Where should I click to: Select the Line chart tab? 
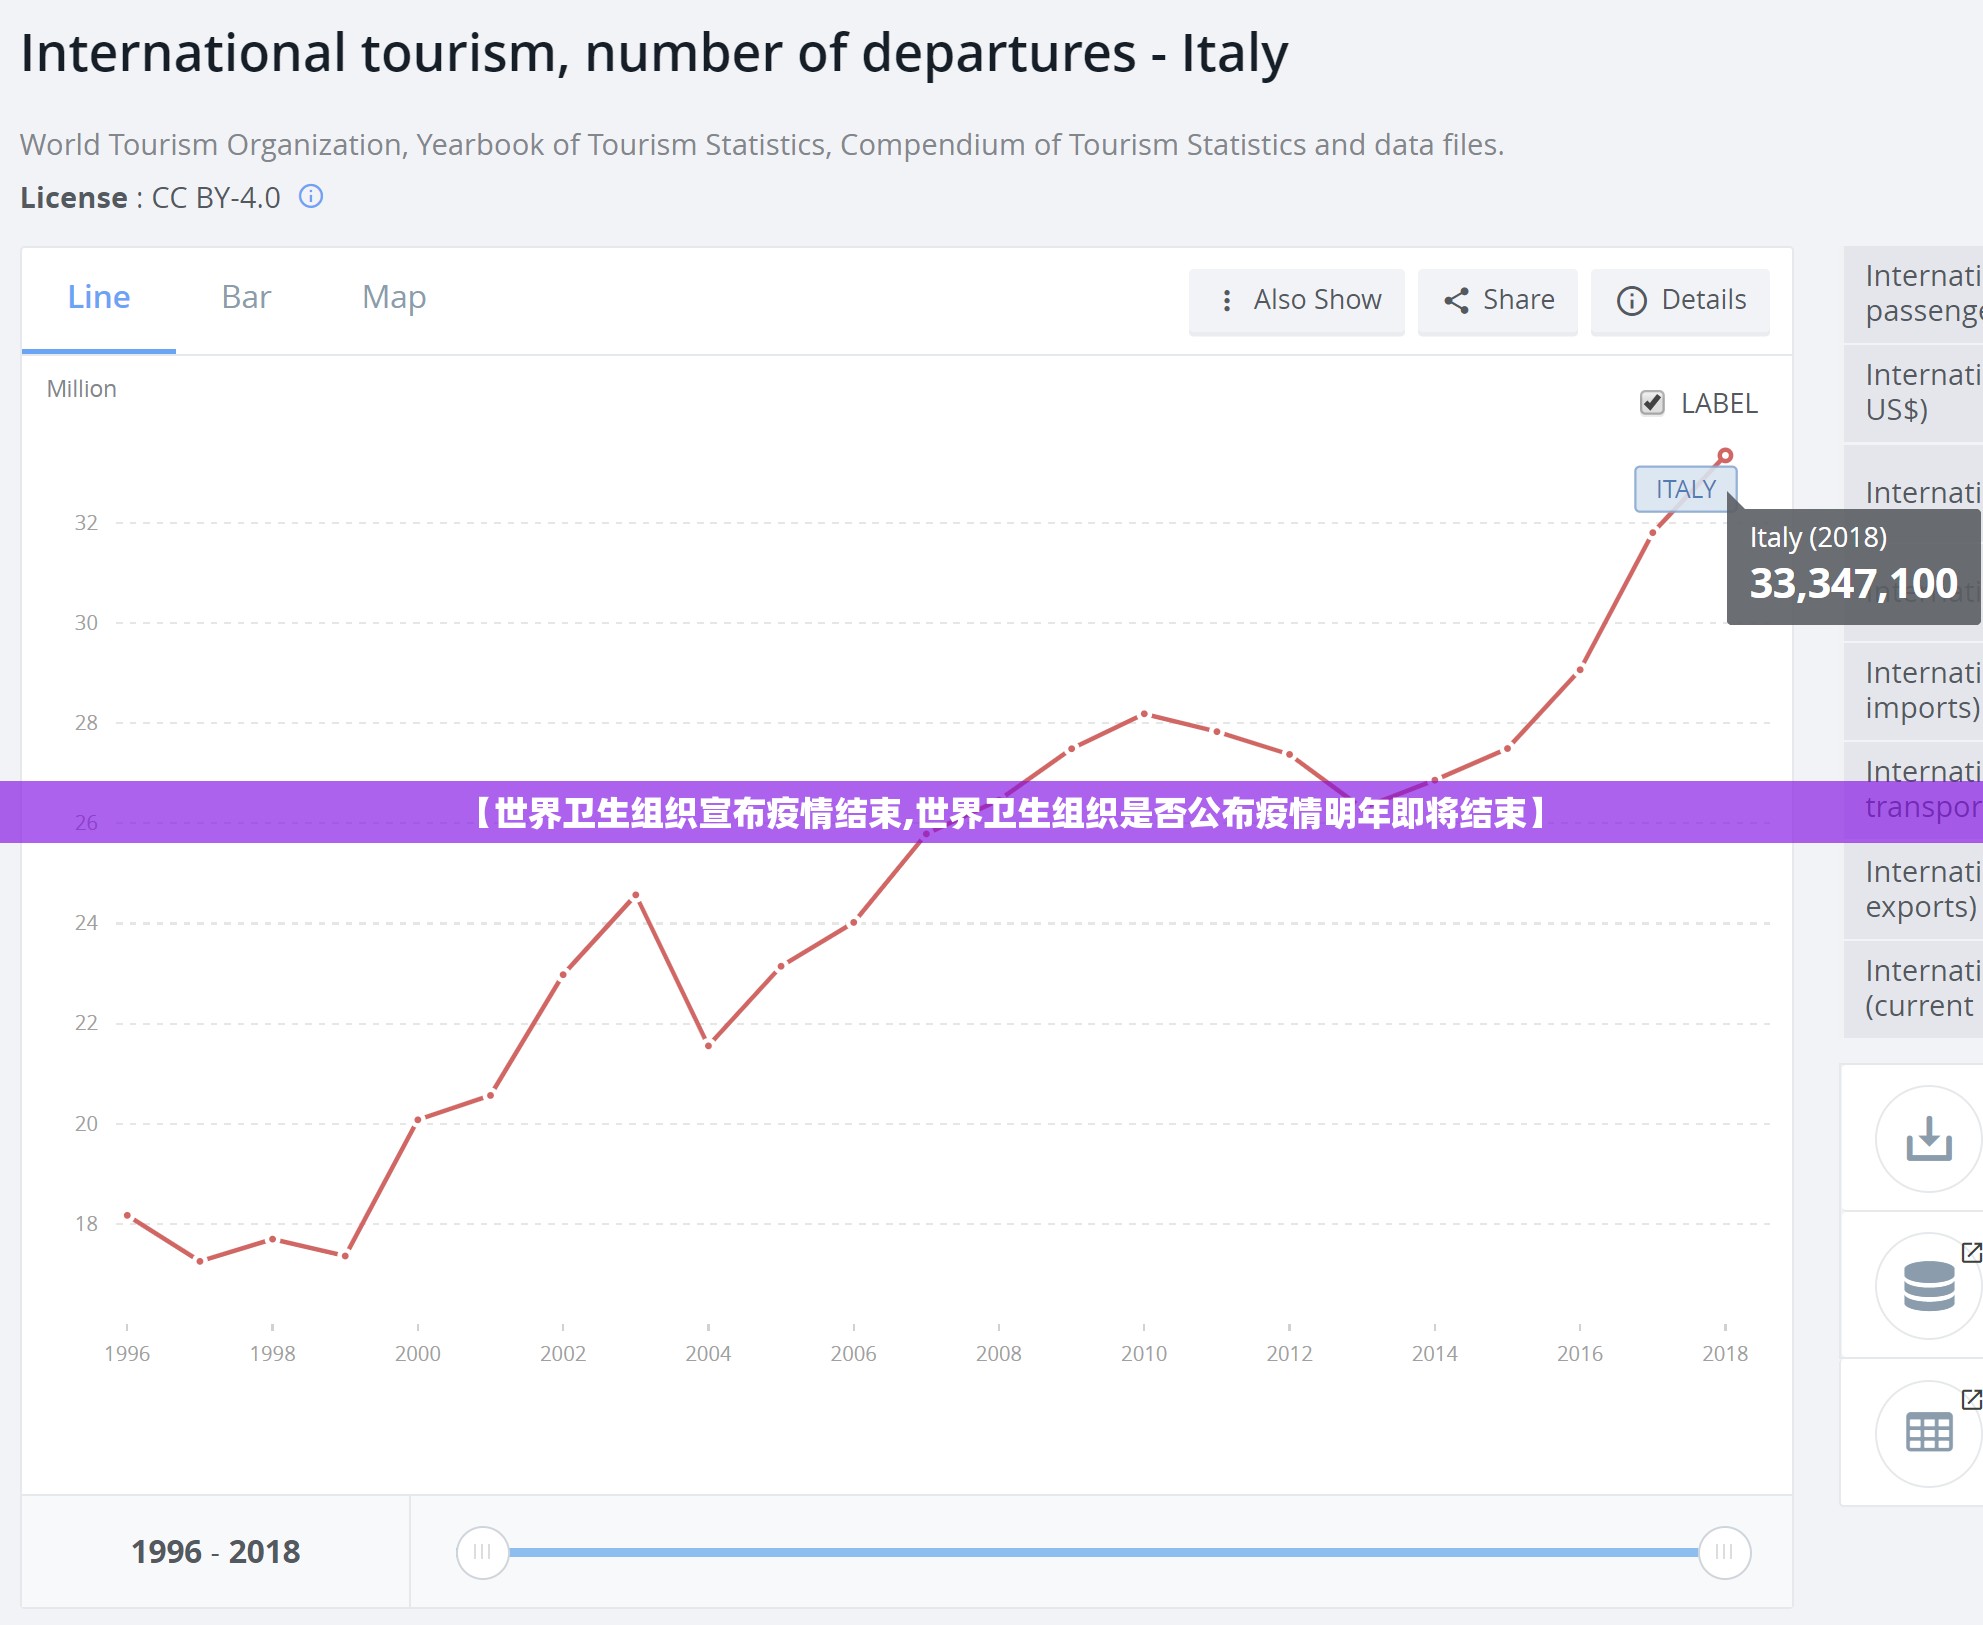click(99, 298)
